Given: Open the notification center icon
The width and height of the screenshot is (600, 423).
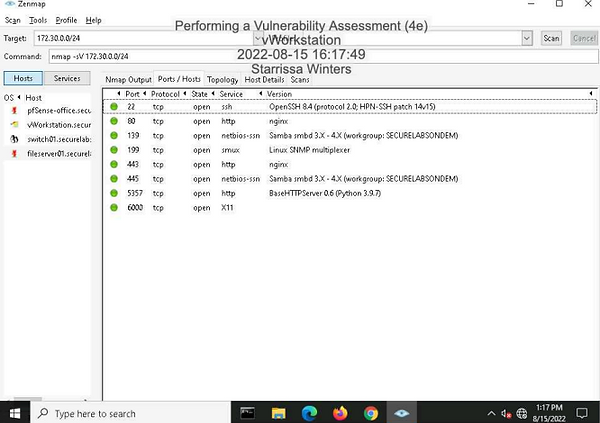Looking at the screenshot, I should click(x=582, y=413).
